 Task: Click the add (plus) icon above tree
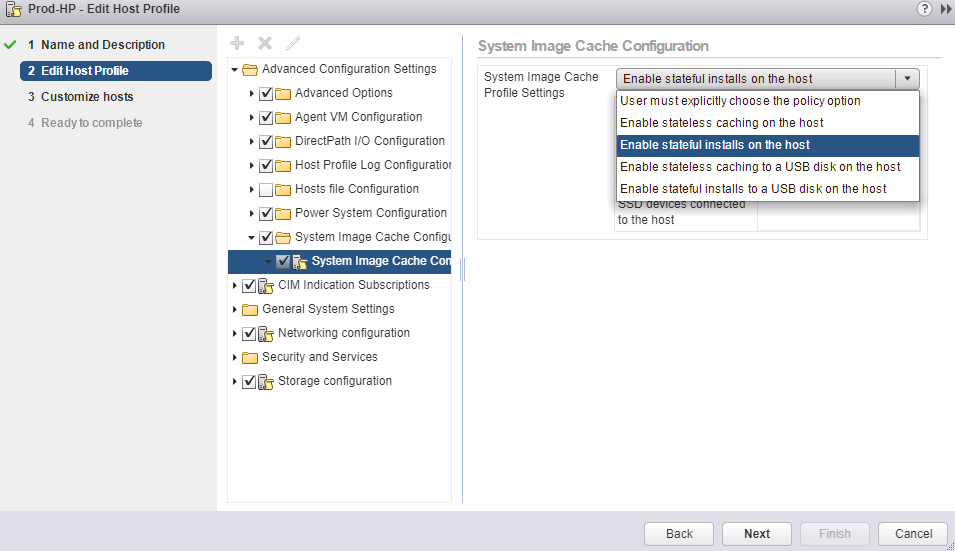coord(237,43)
